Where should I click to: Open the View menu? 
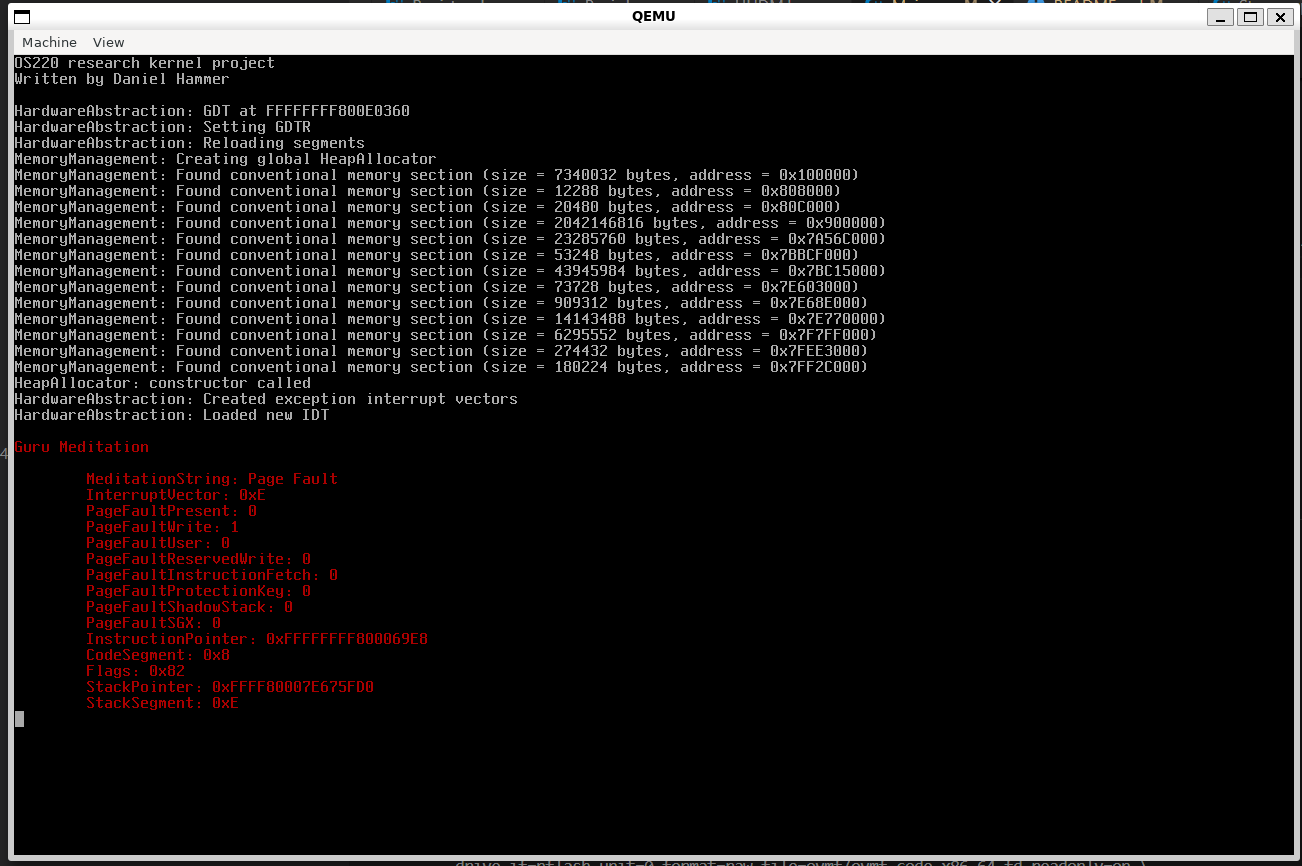tap(108, 42)
